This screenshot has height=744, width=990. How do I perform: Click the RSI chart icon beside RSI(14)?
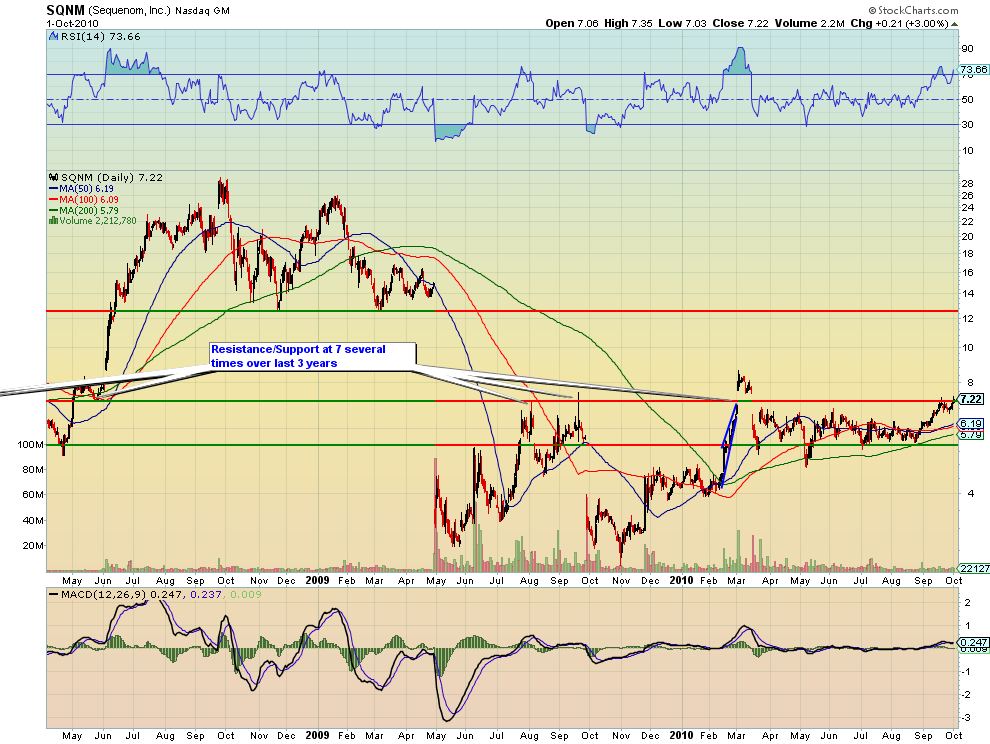coord(54,37)
